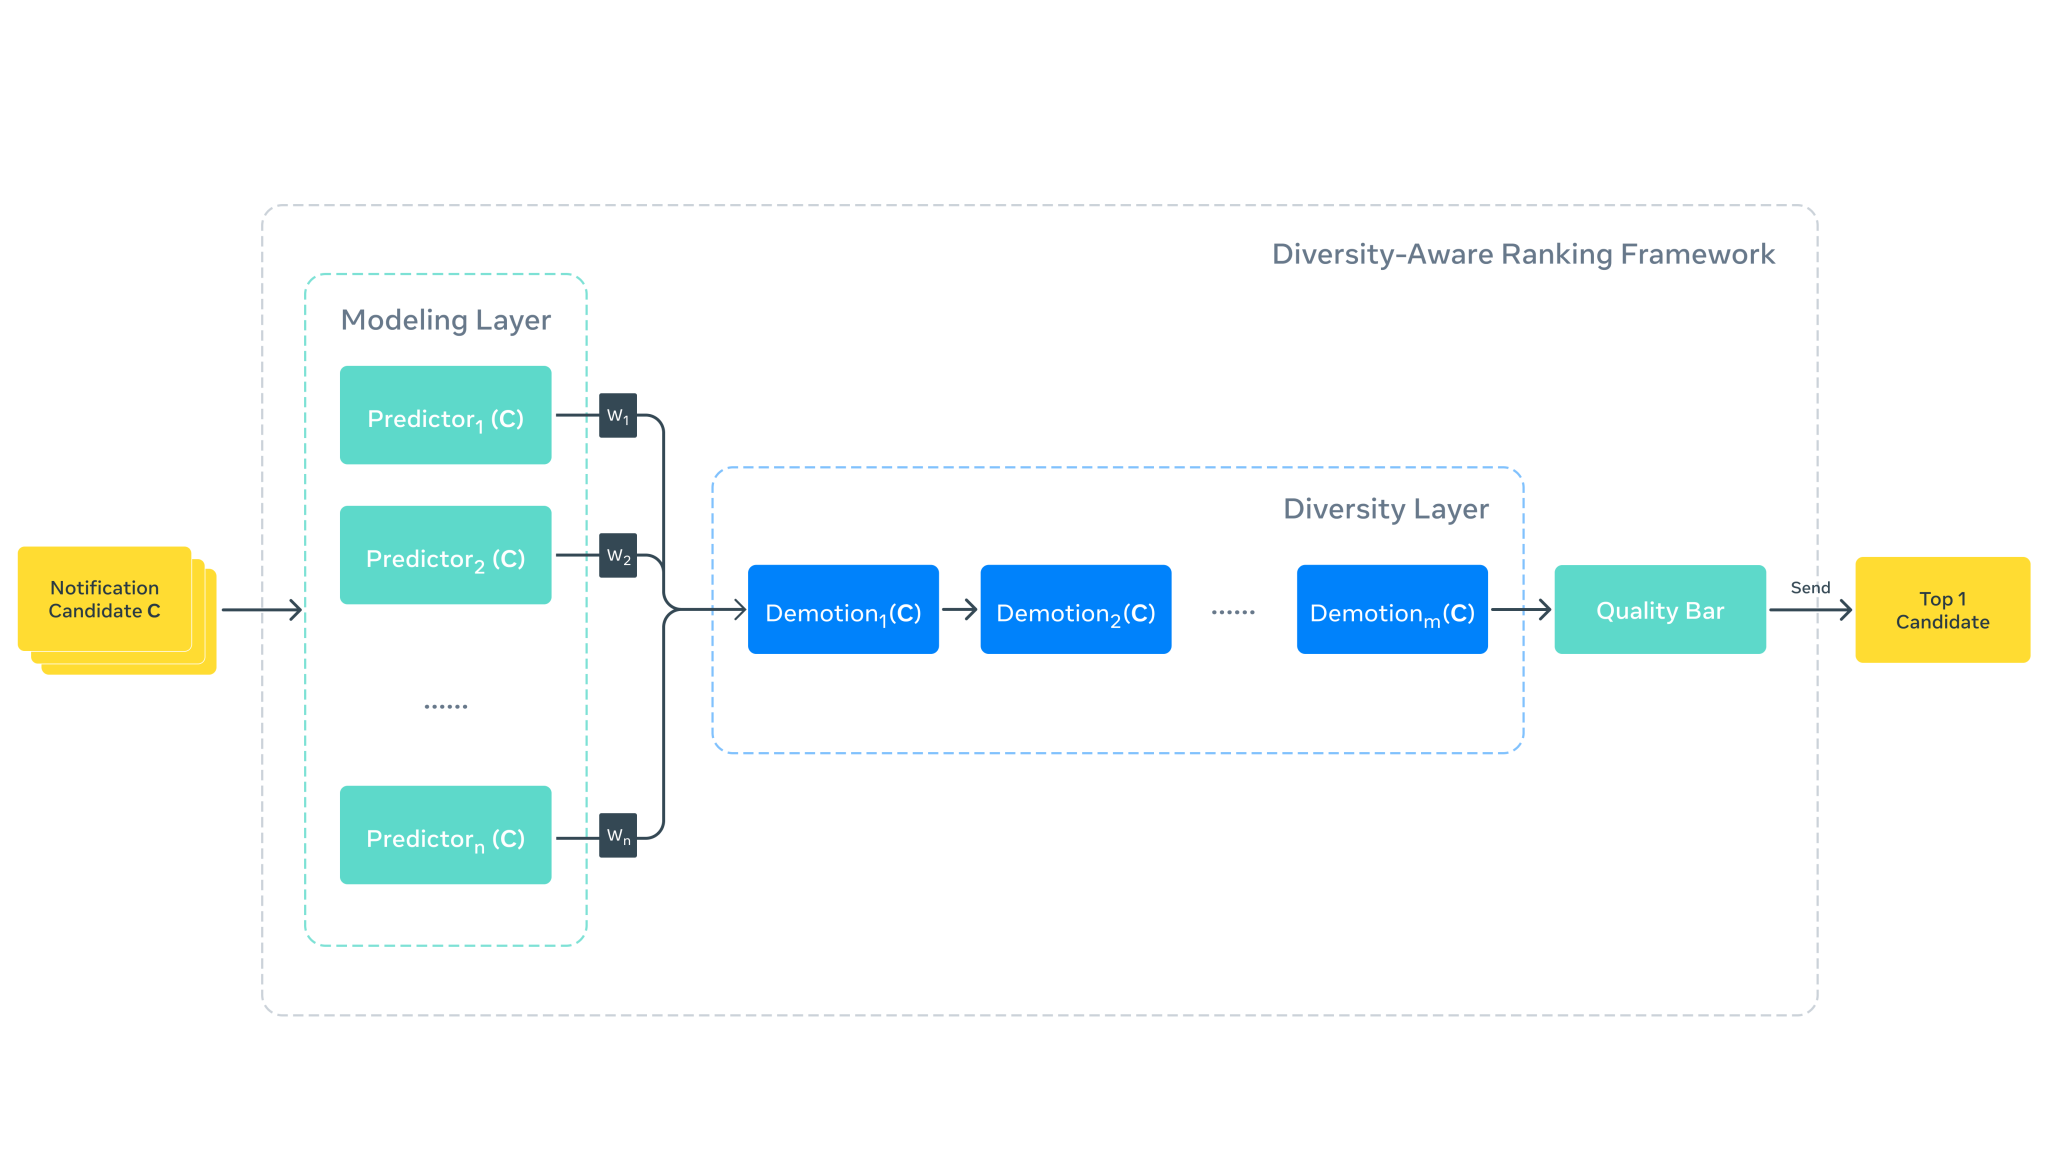2048x1152 pixels.
Task: Click the Modeling Layer heading
Action: (446, 320)
